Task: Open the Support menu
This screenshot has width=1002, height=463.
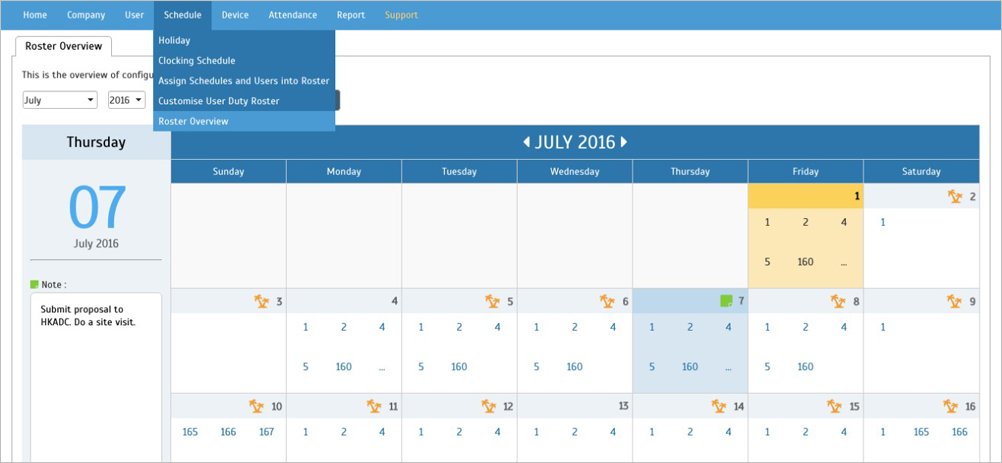Action: pyautogui.click(x=401, y=15)
